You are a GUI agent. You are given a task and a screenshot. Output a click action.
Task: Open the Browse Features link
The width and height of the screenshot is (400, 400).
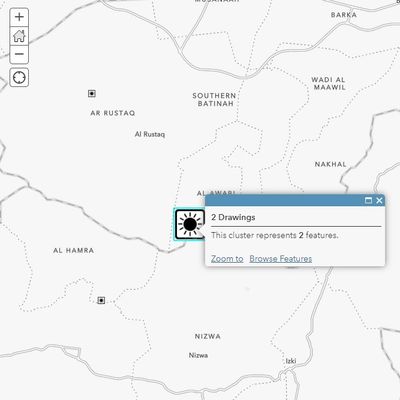(281, 259)
